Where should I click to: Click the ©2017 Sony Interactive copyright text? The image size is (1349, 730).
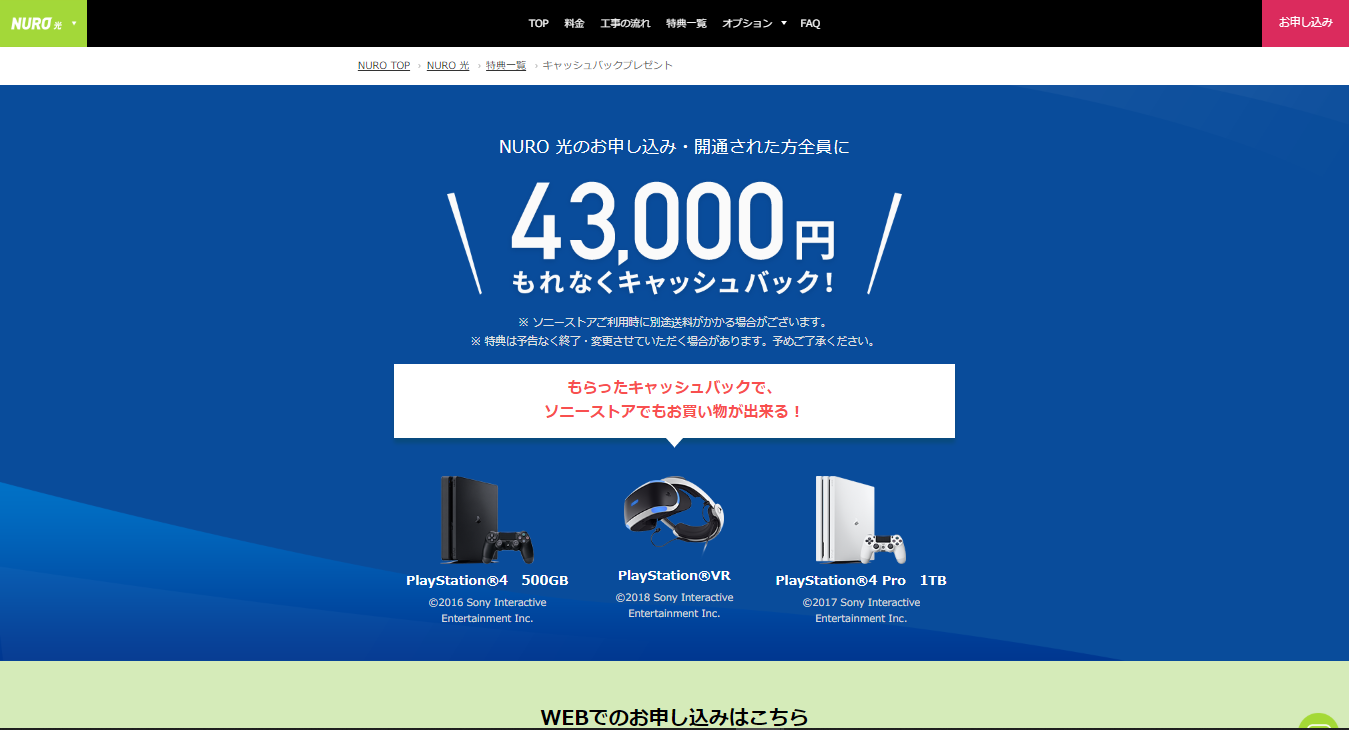[x=861, y=611]
